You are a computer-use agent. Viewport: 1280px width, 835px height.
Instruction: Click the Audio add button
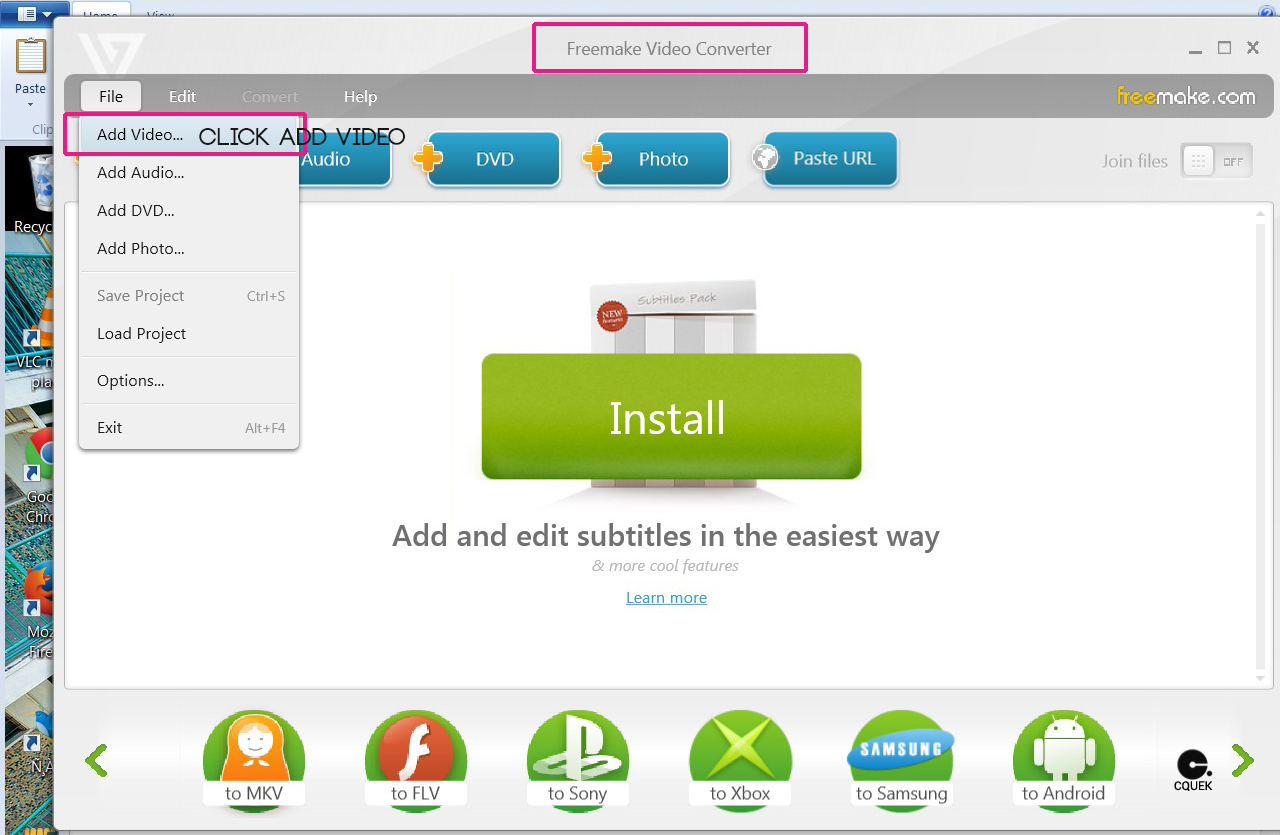pyautogui.click(x=344, y=159)
